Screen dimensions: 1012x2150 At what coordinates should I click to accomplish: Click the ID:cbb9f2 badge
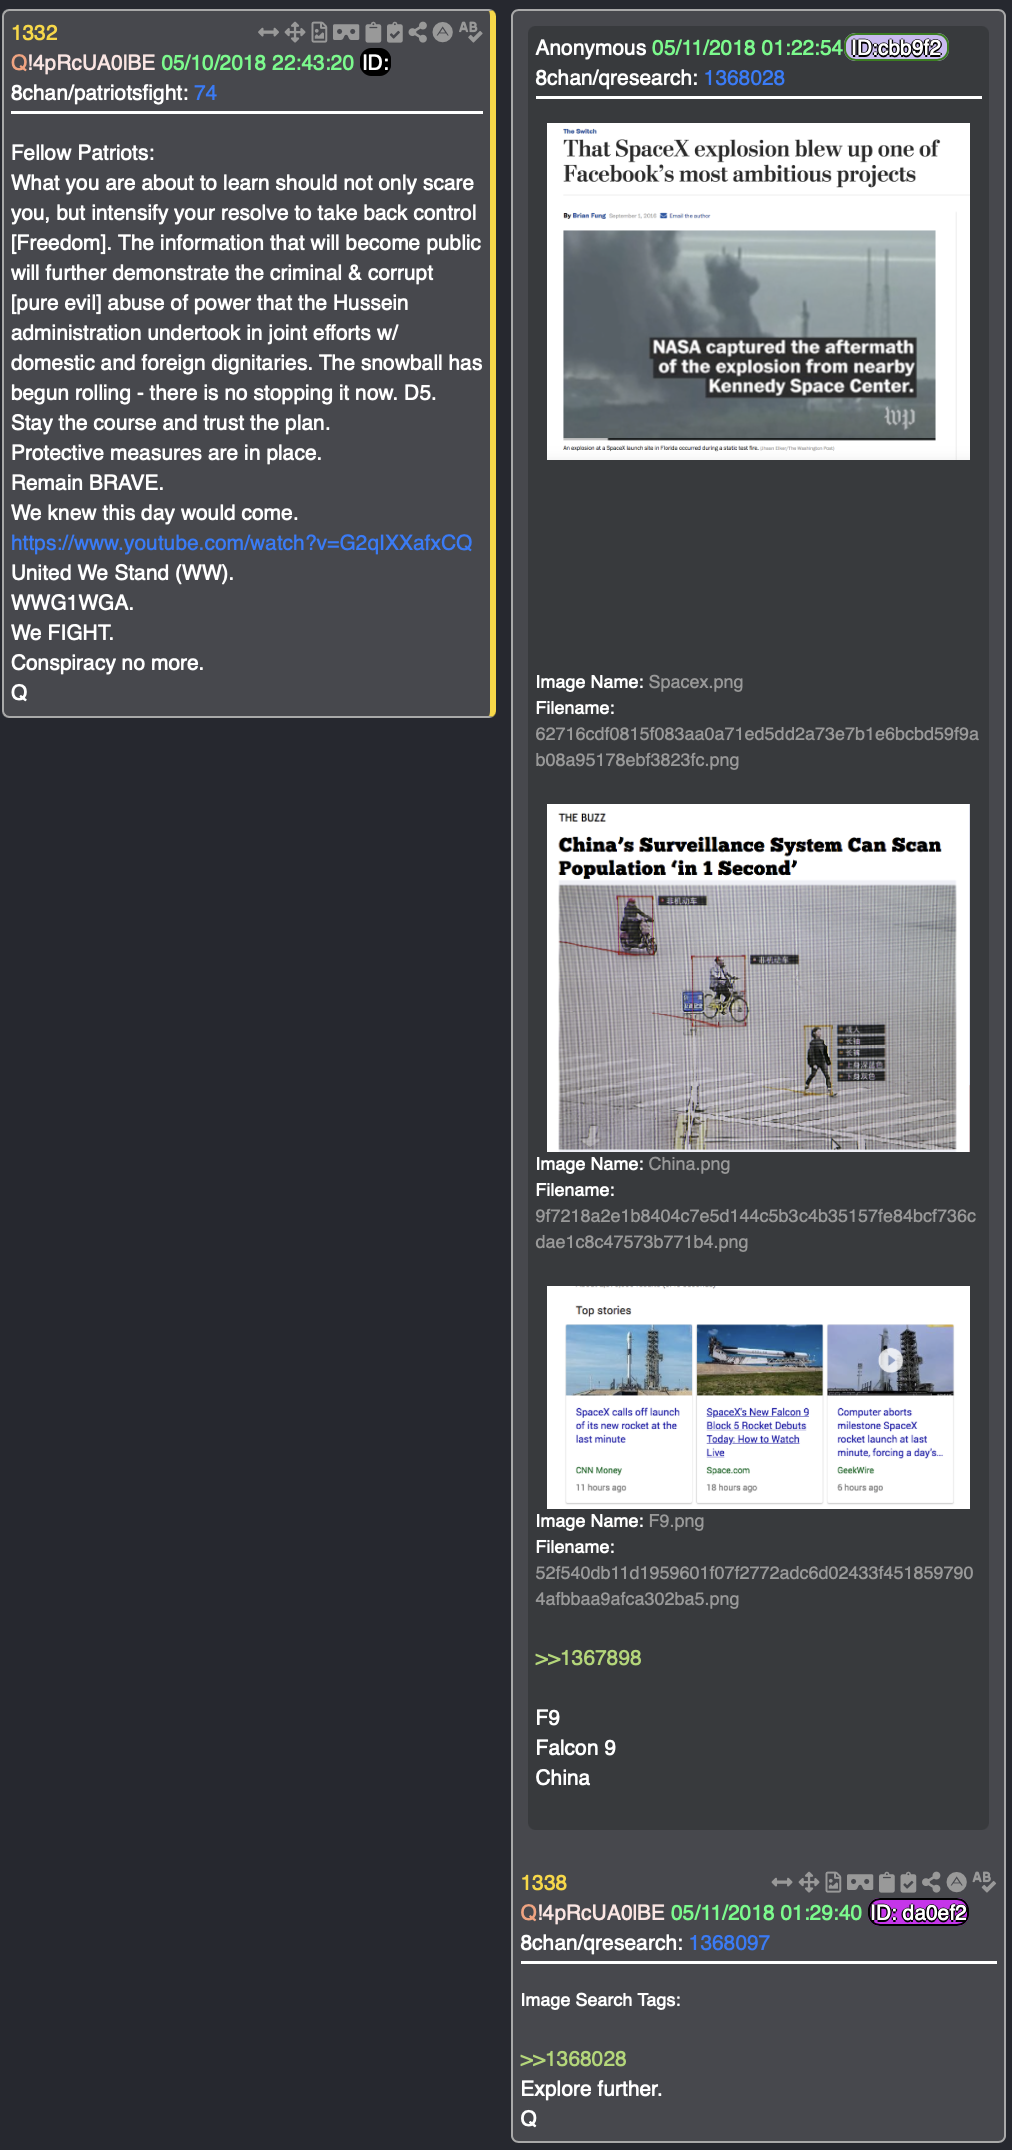point(897,48)
